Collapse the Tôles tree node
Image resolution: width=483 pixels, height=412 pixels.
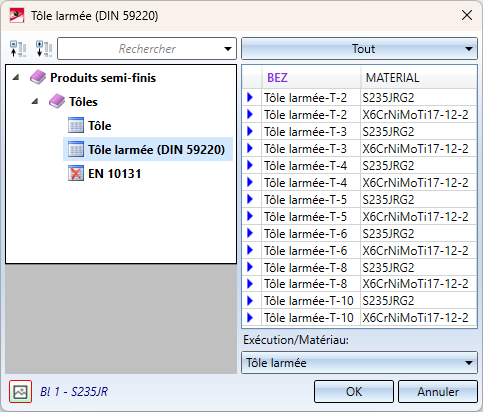point(35,102)
